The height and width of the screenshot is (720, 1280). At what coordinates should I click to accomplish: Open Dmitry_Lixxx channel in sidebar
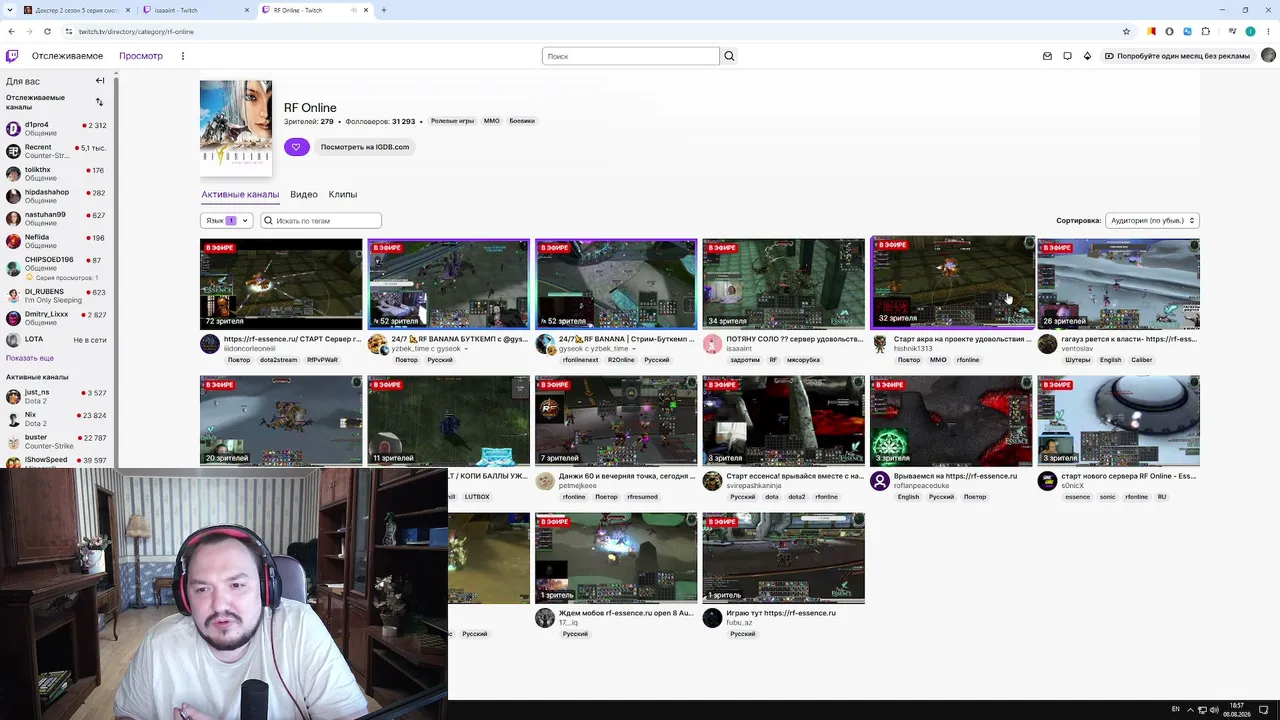coord(56,318)
